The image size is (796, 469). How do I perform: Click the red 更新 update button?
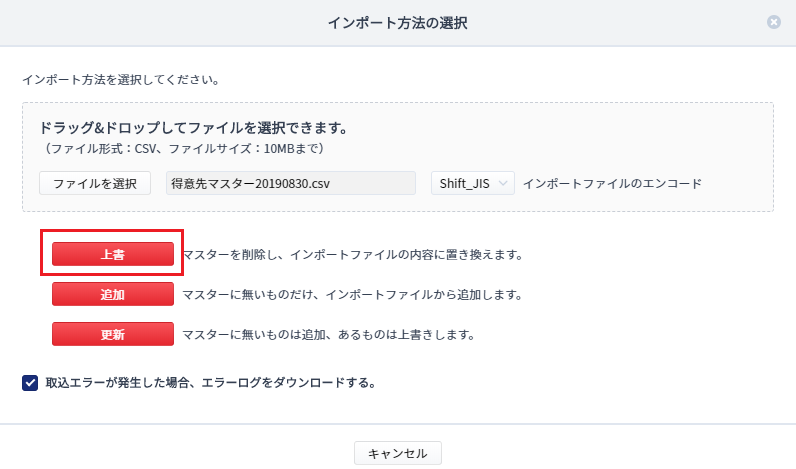tap(113, 334)
